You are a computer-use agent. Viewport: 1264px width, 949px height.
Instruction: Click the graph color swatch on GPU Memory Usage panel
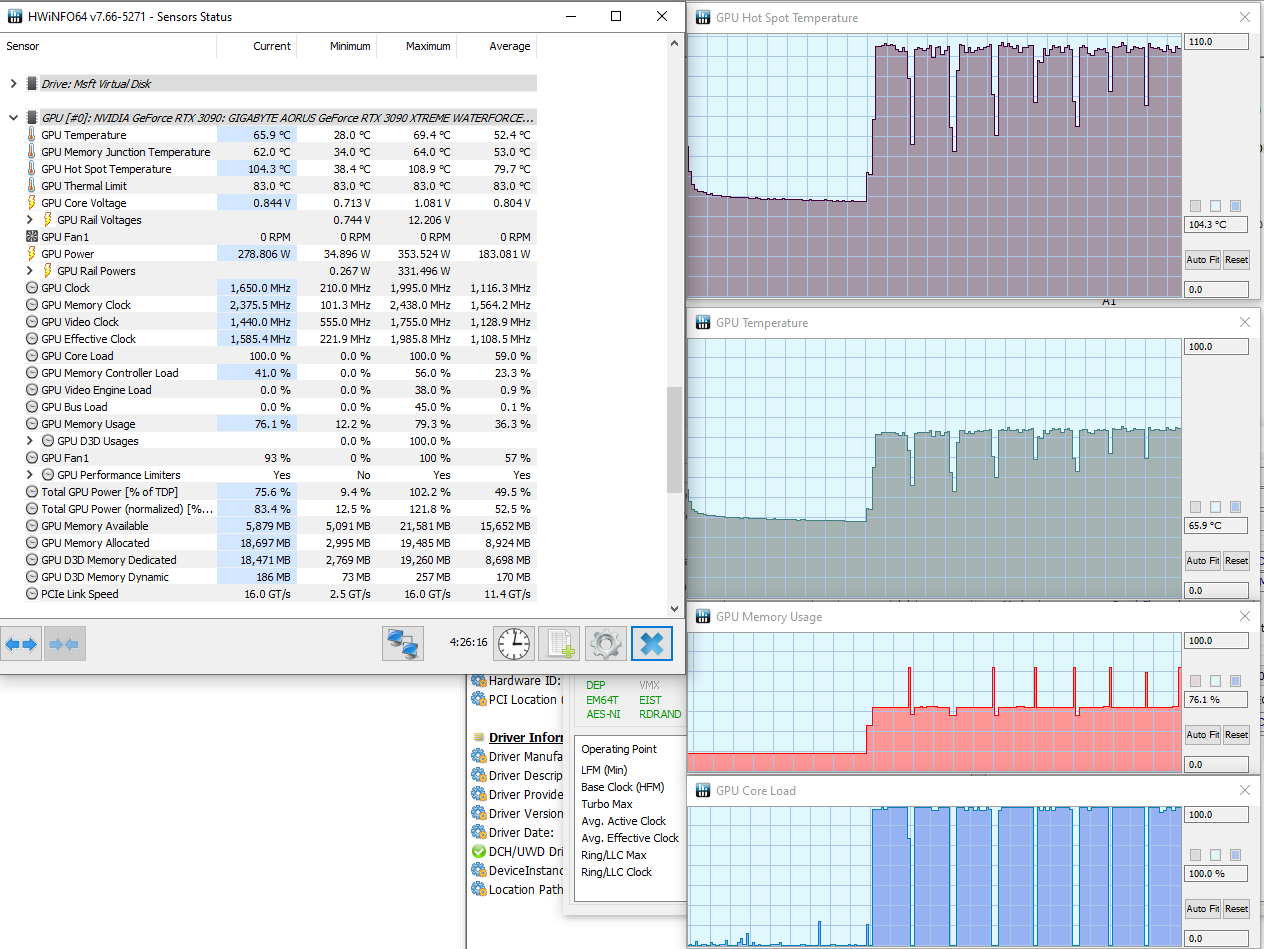[x=1195, y=681]
